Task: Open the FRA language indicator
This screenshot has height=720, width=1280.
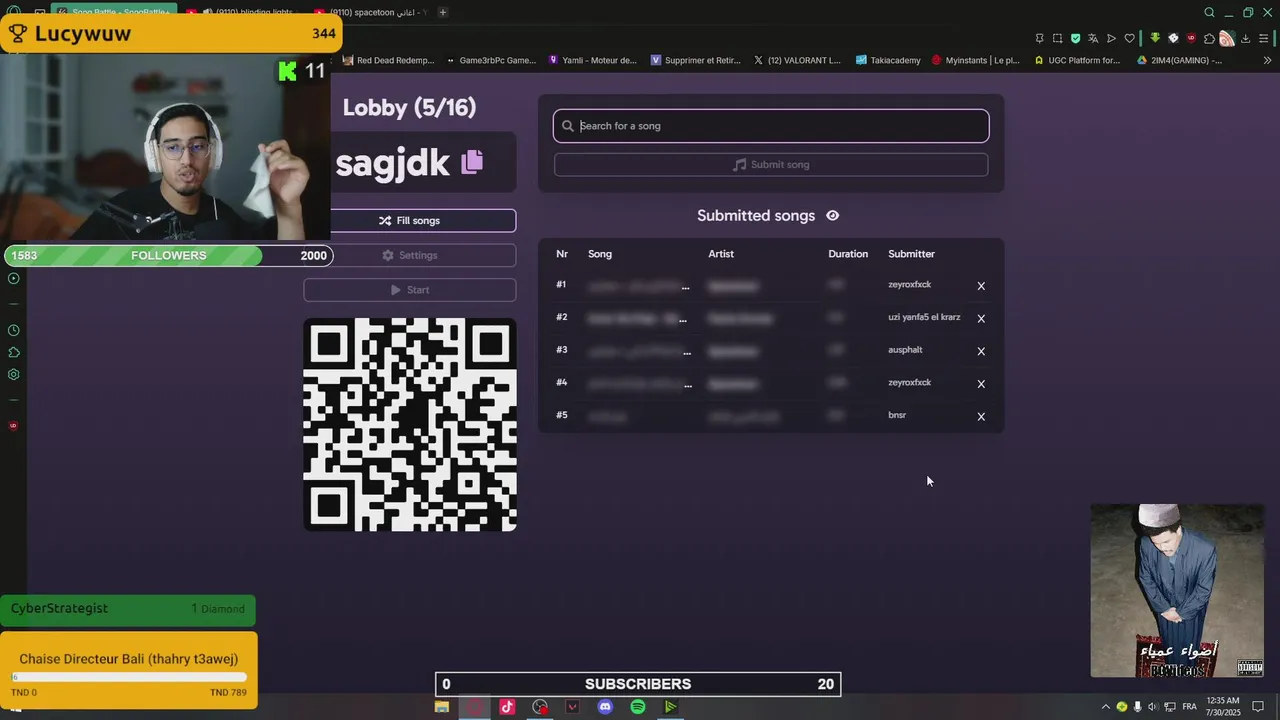Action: click(x=1189, y=707)
